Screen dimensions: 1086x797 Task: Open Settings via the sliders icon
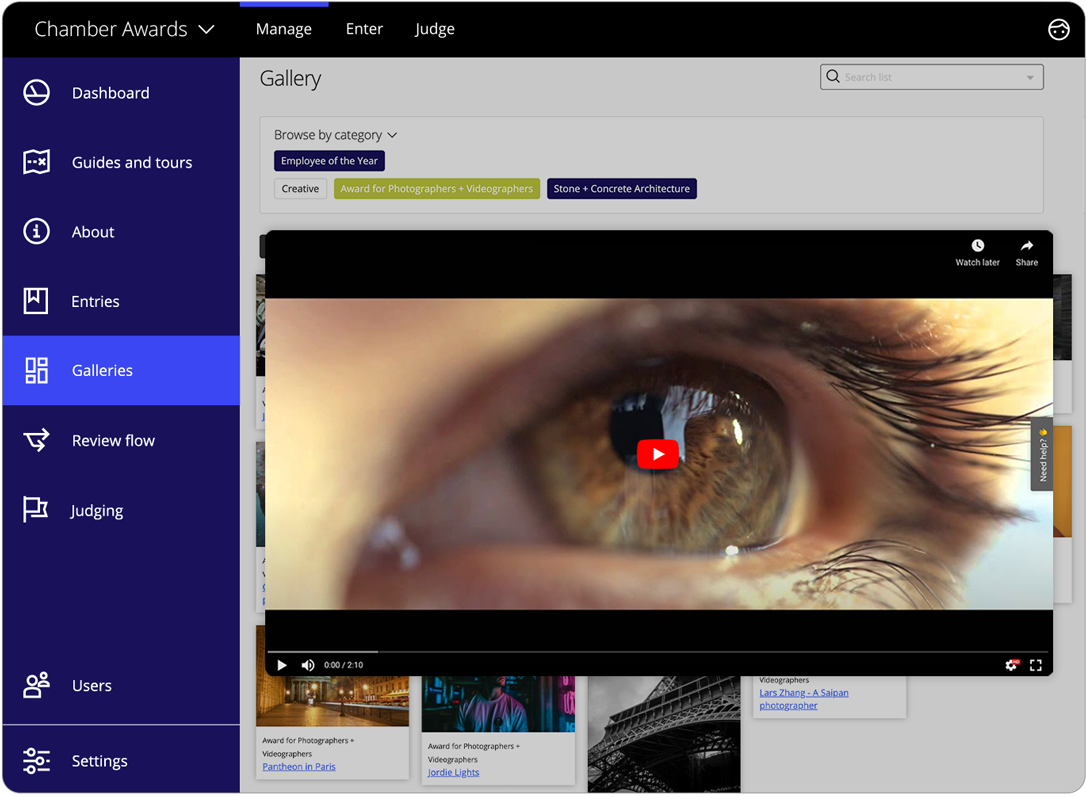coord(36,760)
